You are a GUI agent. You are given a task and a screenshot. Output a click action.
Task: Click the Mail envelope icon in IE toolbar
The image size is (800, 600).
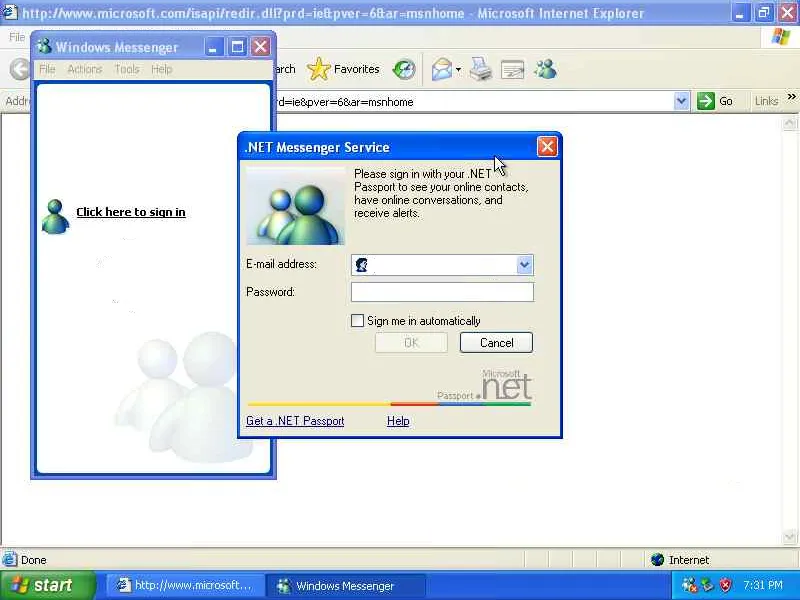pos(442,69)
